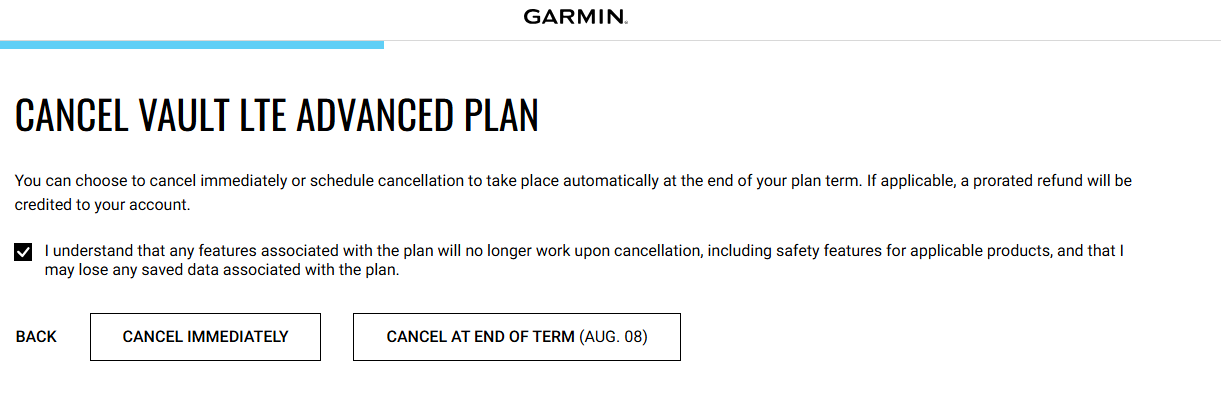Go back using the BACK link
The width and height of the screenshot is (1221, 418).
pos(36,337)
